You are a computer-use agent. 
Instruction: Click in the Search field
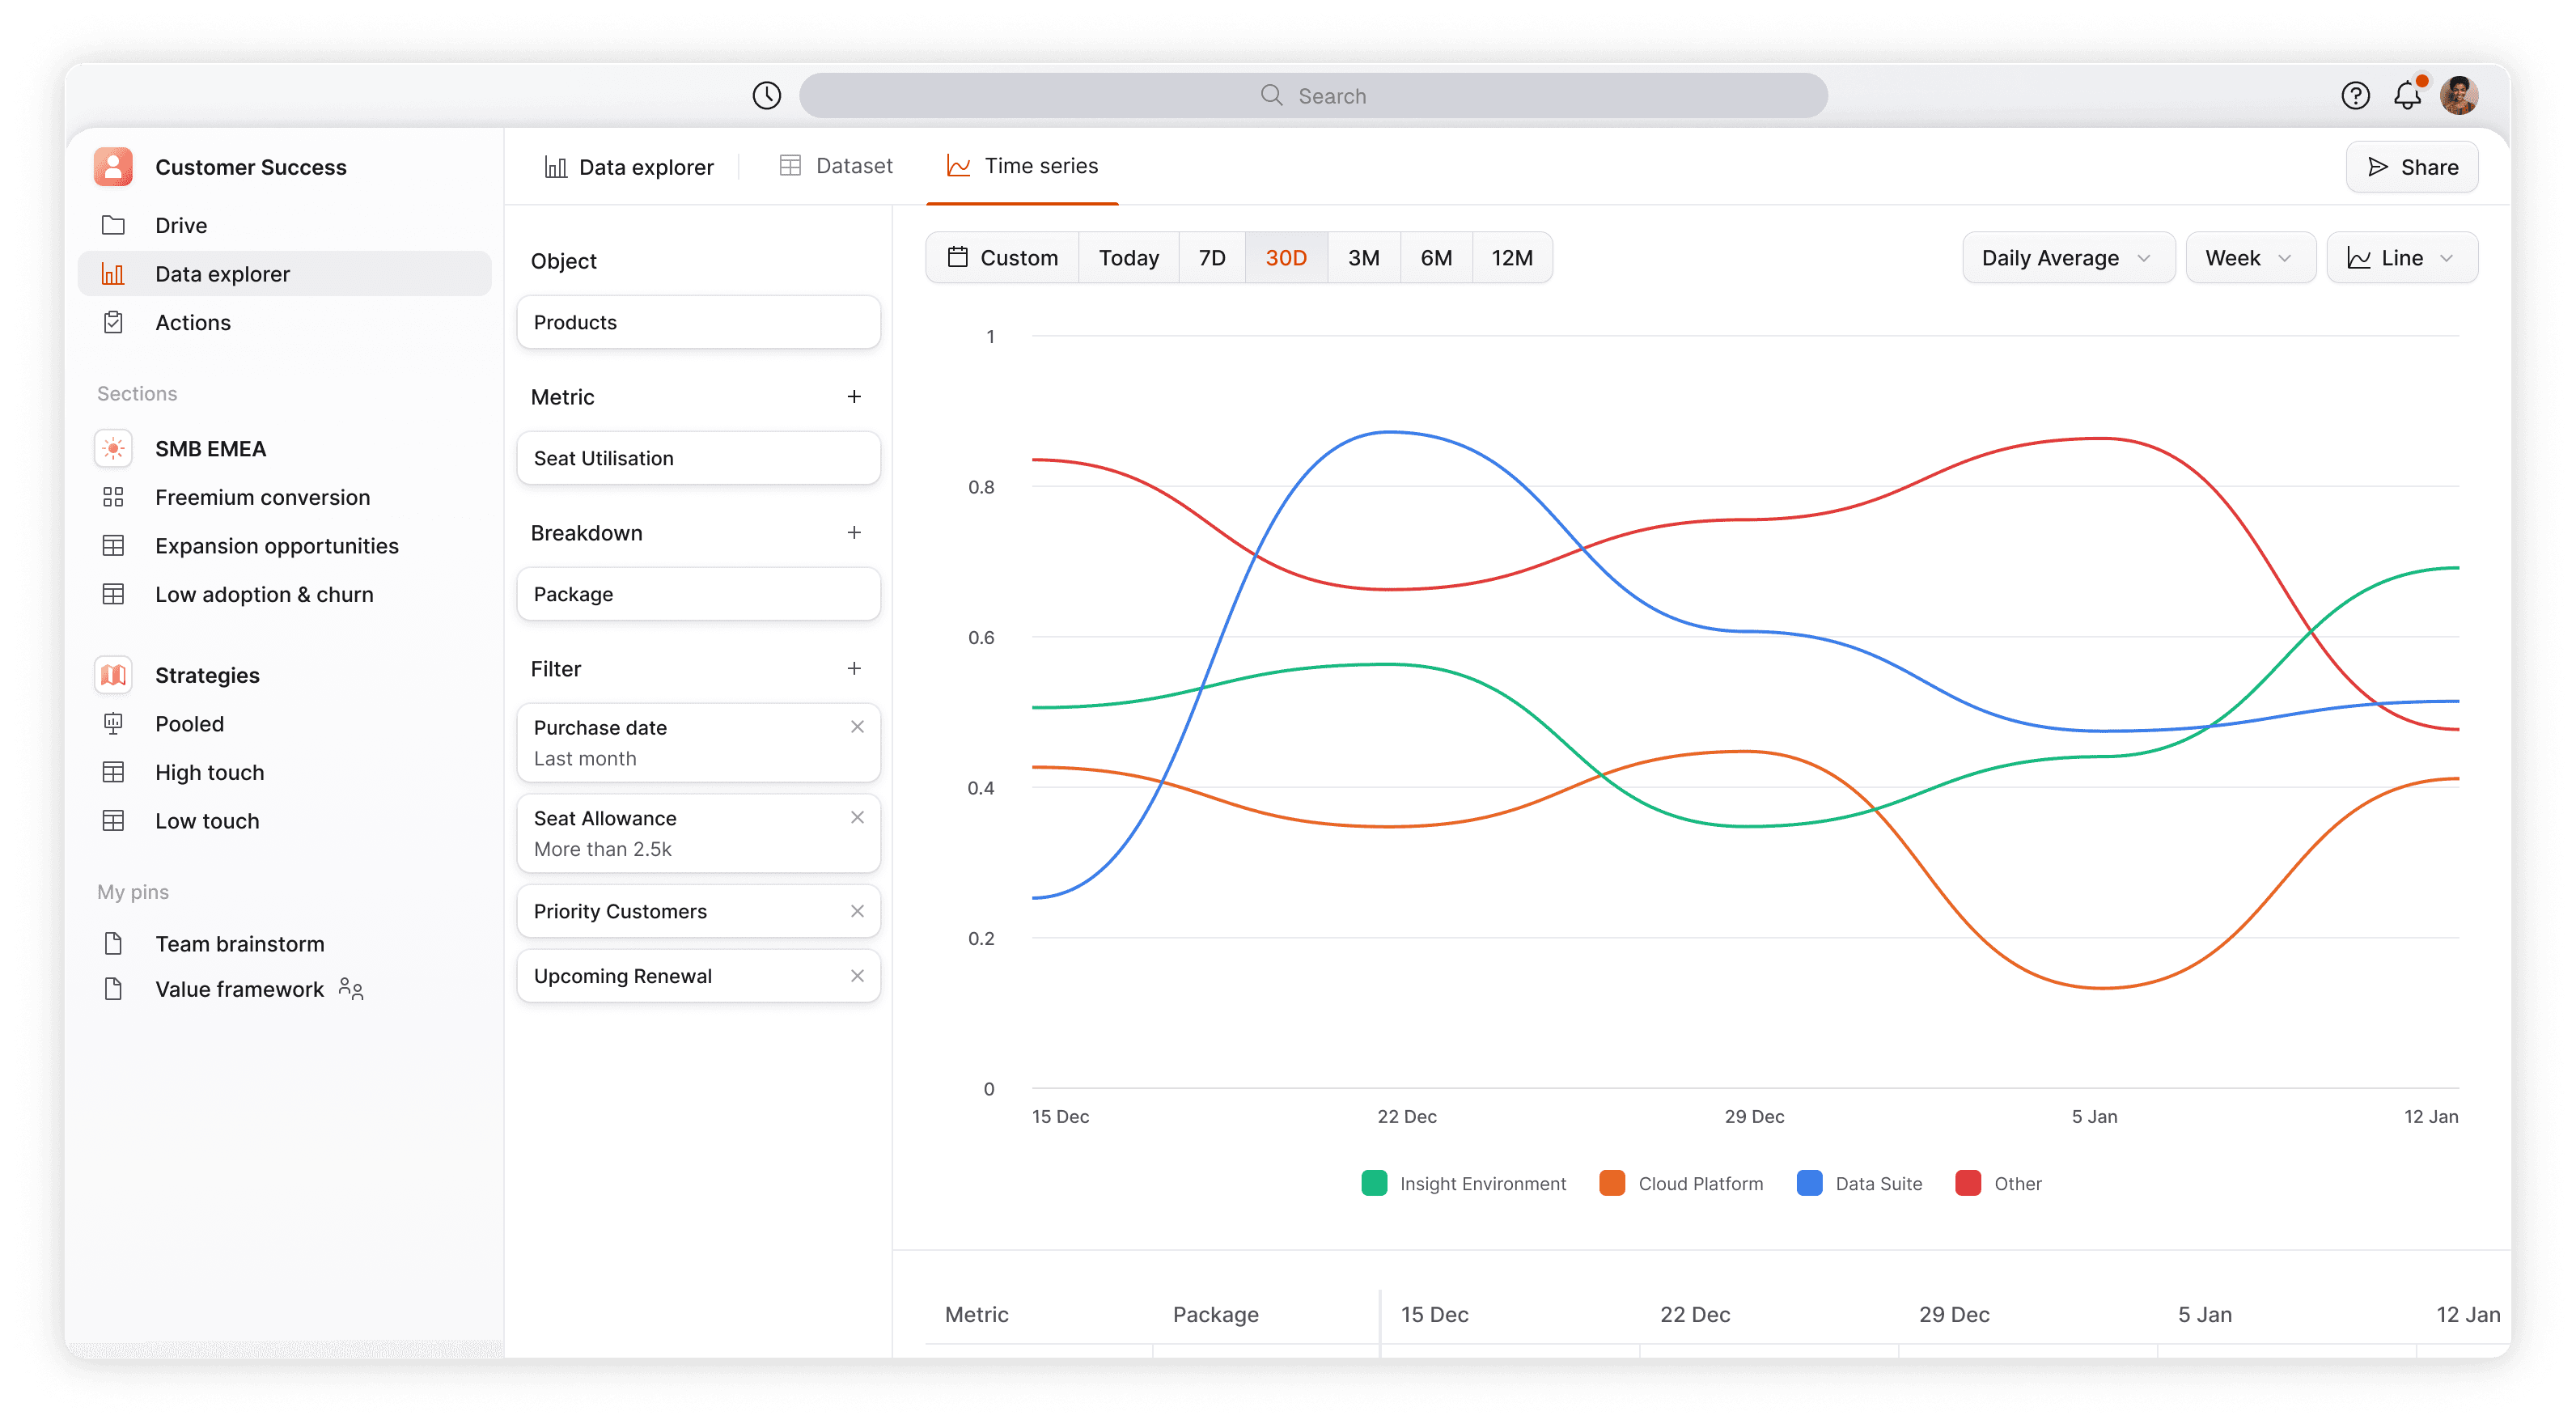point(1312,95)
